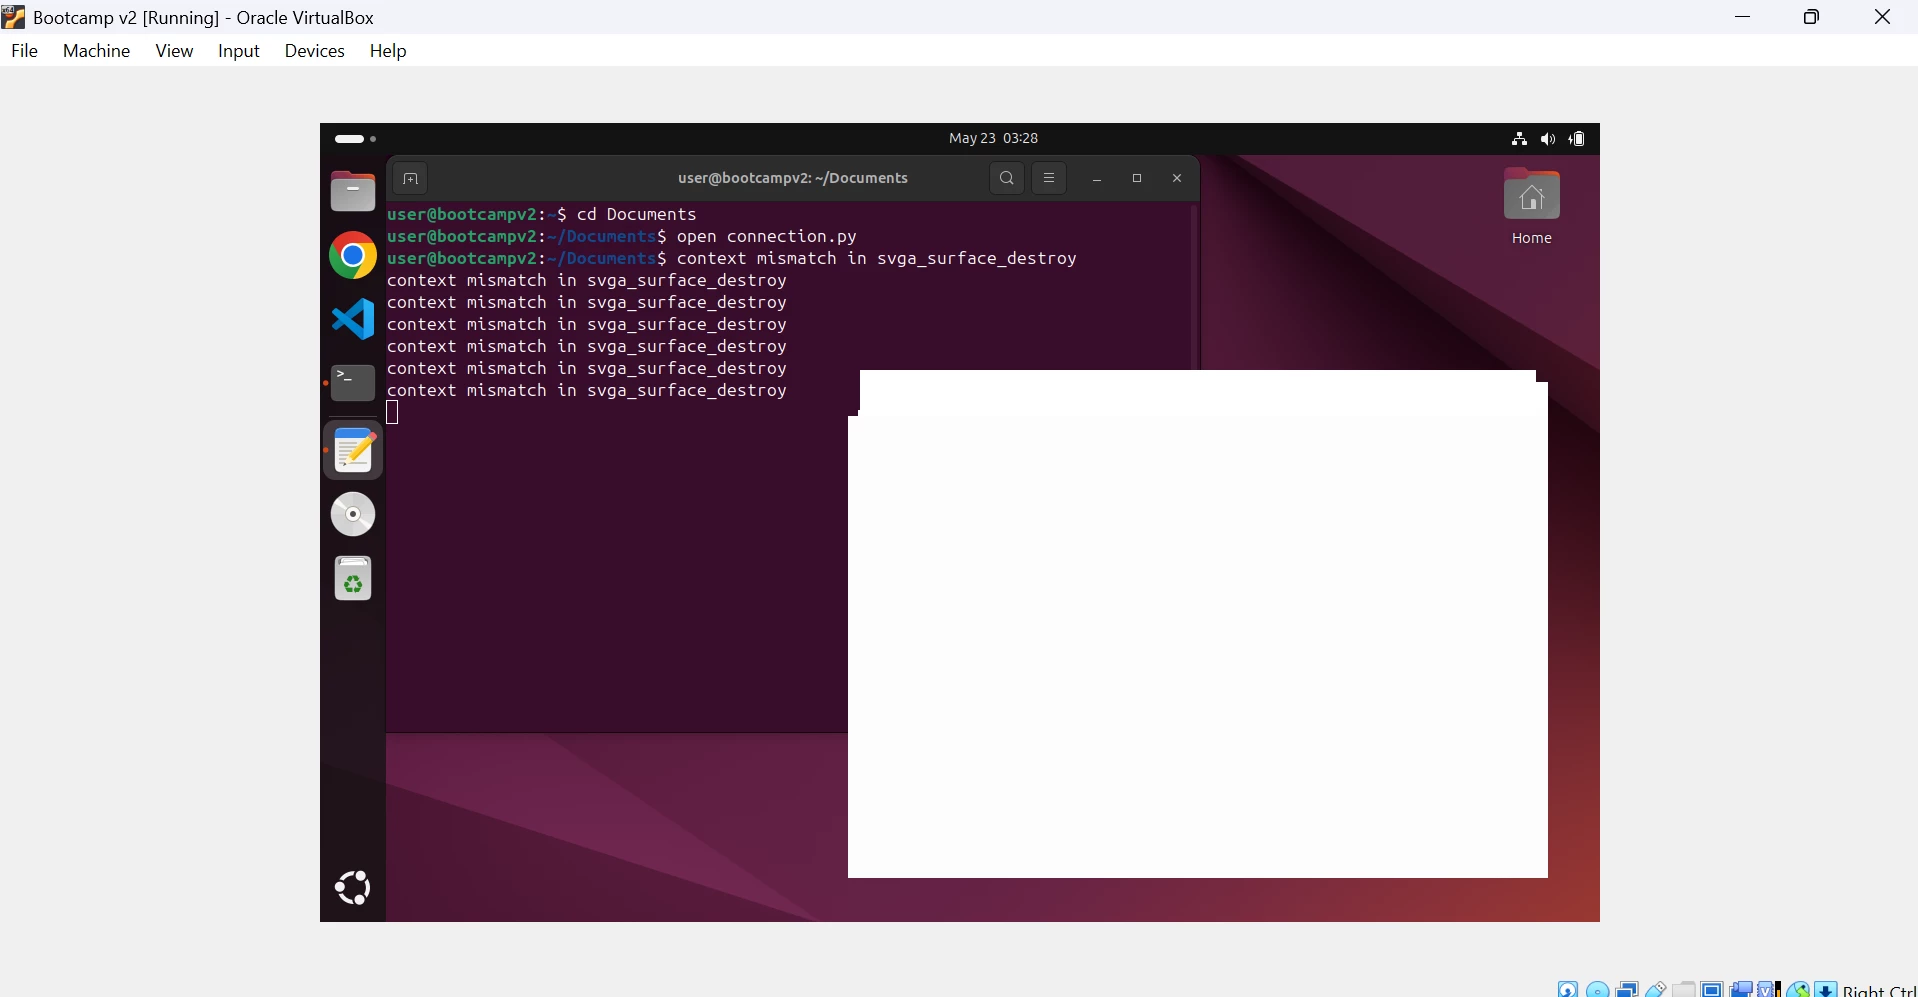
Task: Click the optical disc icon in the dock
Action: (x=353, y=514)
